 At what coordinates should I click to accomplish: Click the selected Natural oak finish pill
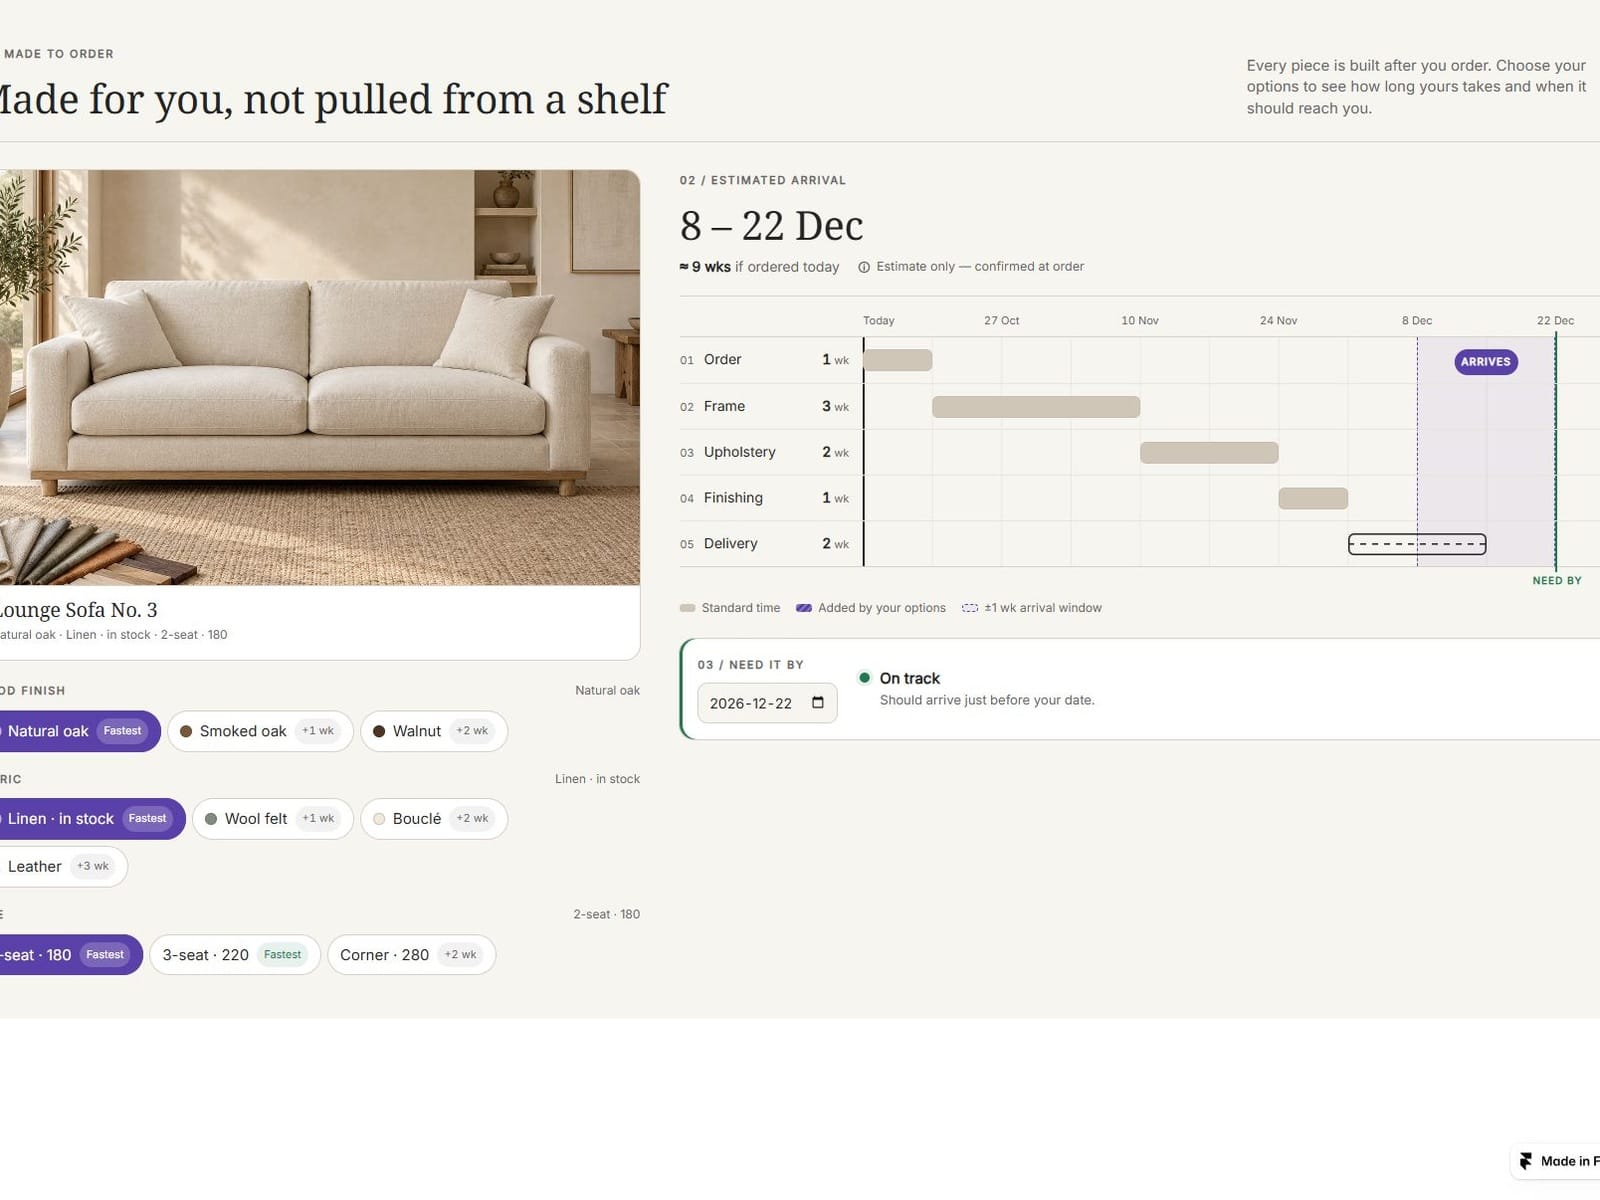point(78,731)
